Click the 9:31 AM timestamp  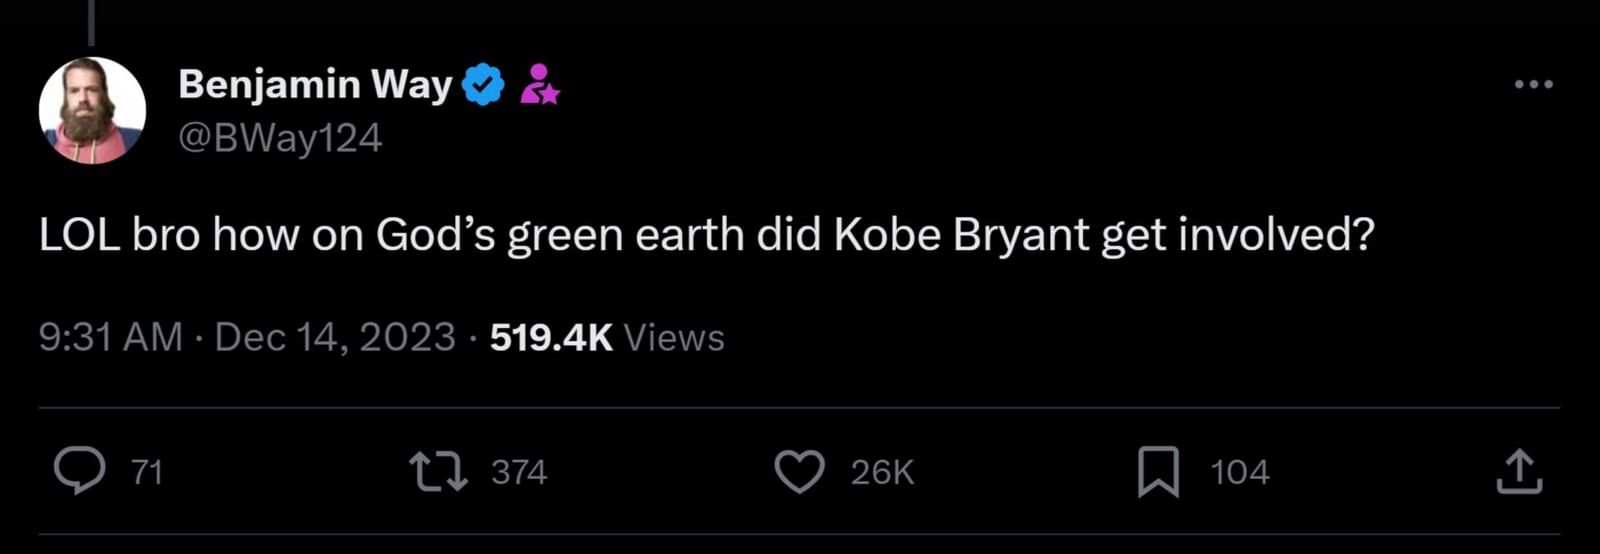pos(110,338)
